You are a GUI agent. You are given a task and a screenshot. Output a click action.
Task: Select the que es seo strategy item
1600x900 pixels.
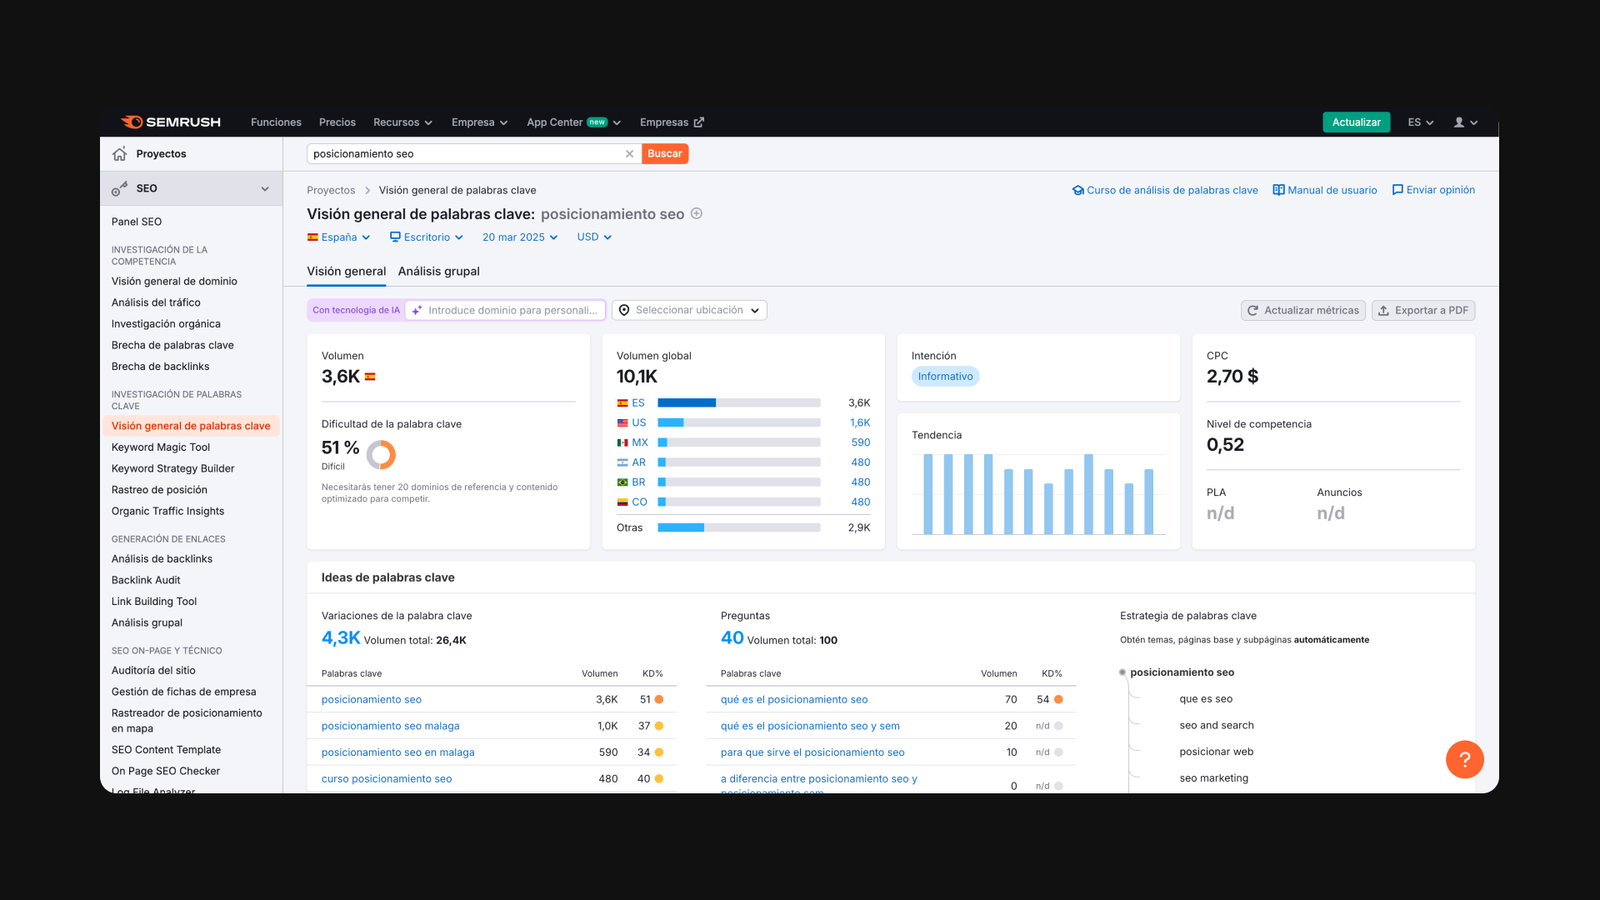(x=1206, y=699)
